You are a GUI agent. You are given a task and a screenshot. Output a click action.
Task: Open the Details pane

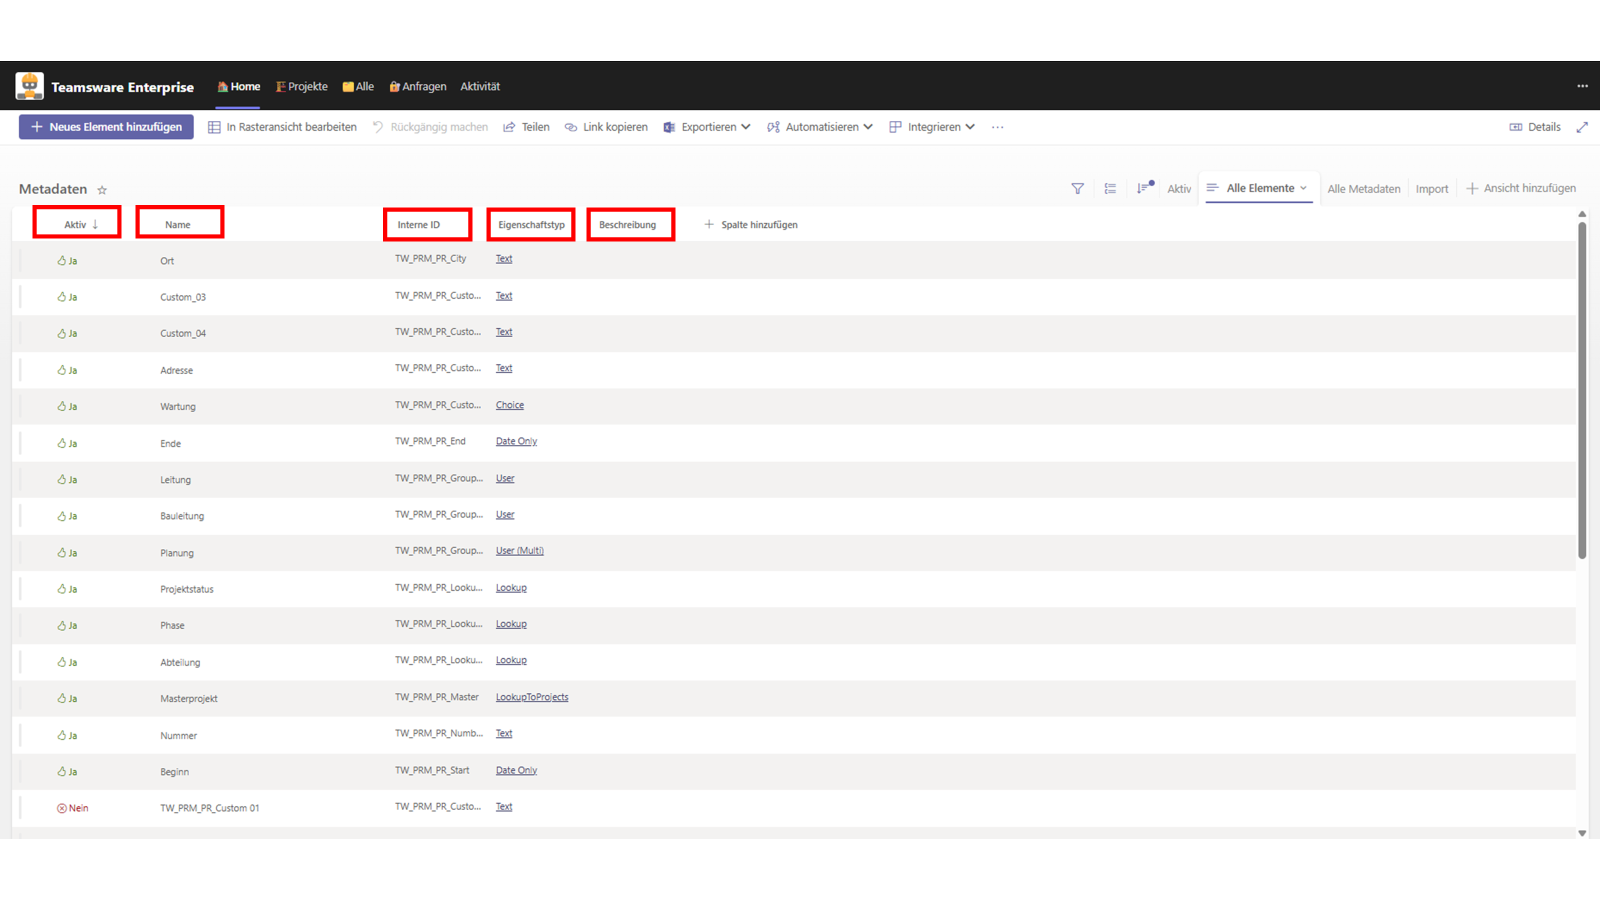[x=1535, y=127]
